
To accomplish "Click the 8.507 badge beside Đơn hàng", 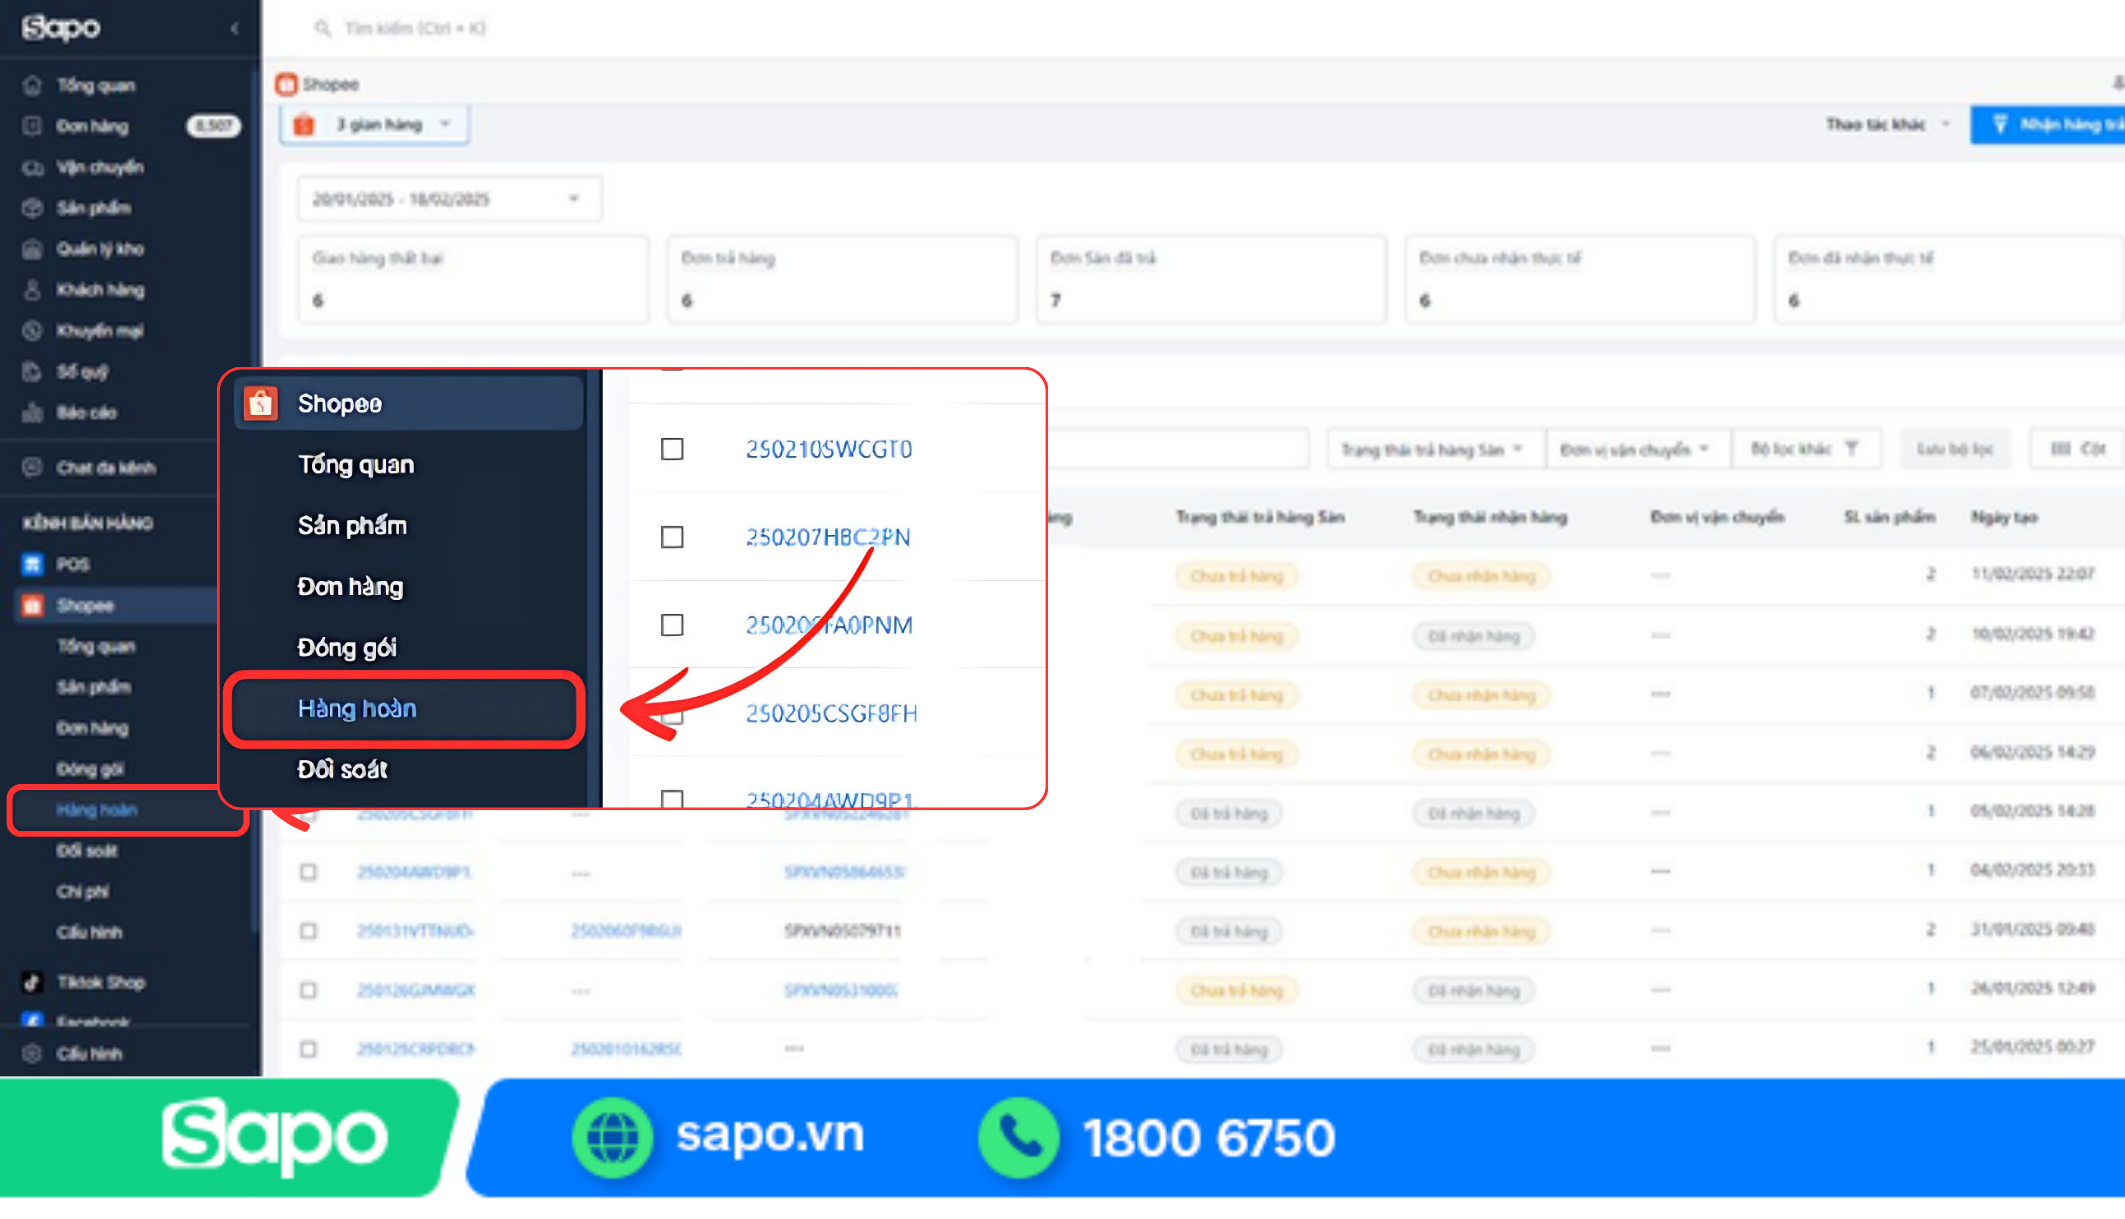I will pos(213,126).
